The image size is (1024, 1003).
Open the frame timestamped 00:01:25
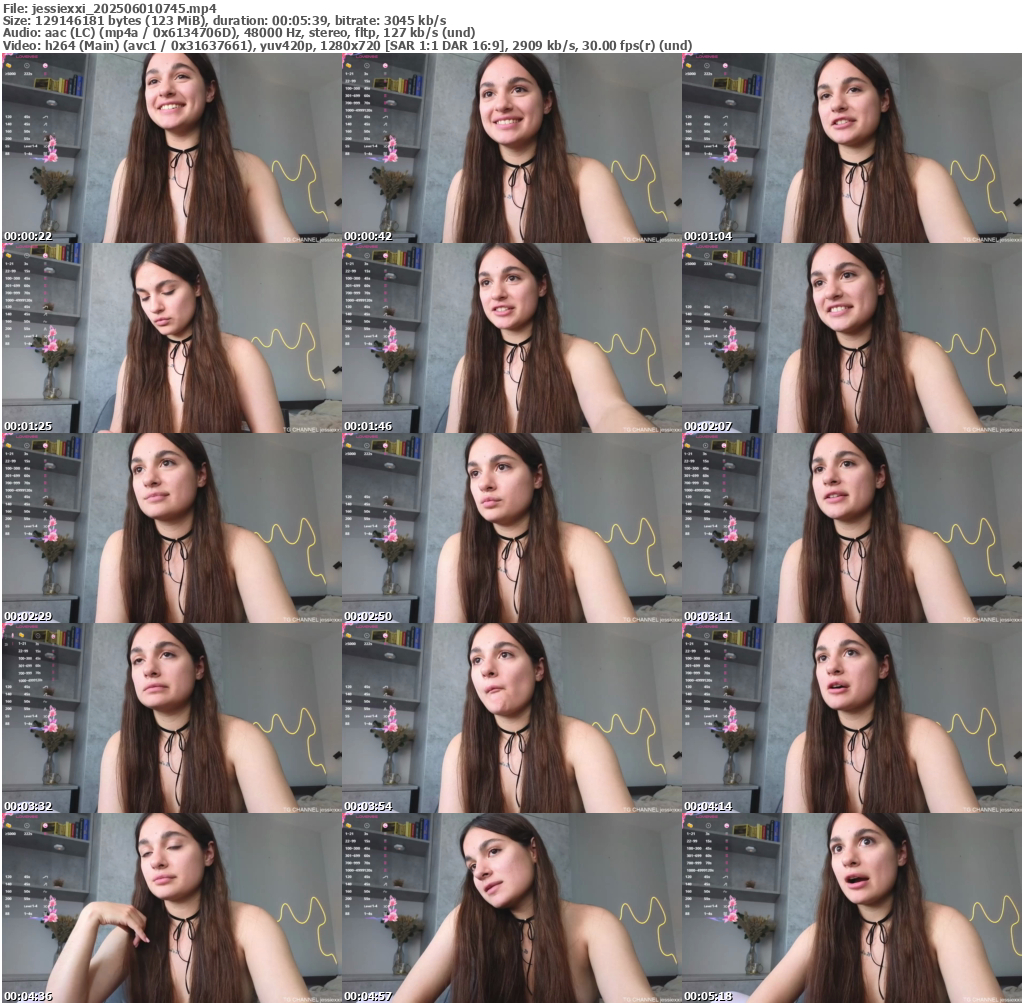click(x=171, y=338)
